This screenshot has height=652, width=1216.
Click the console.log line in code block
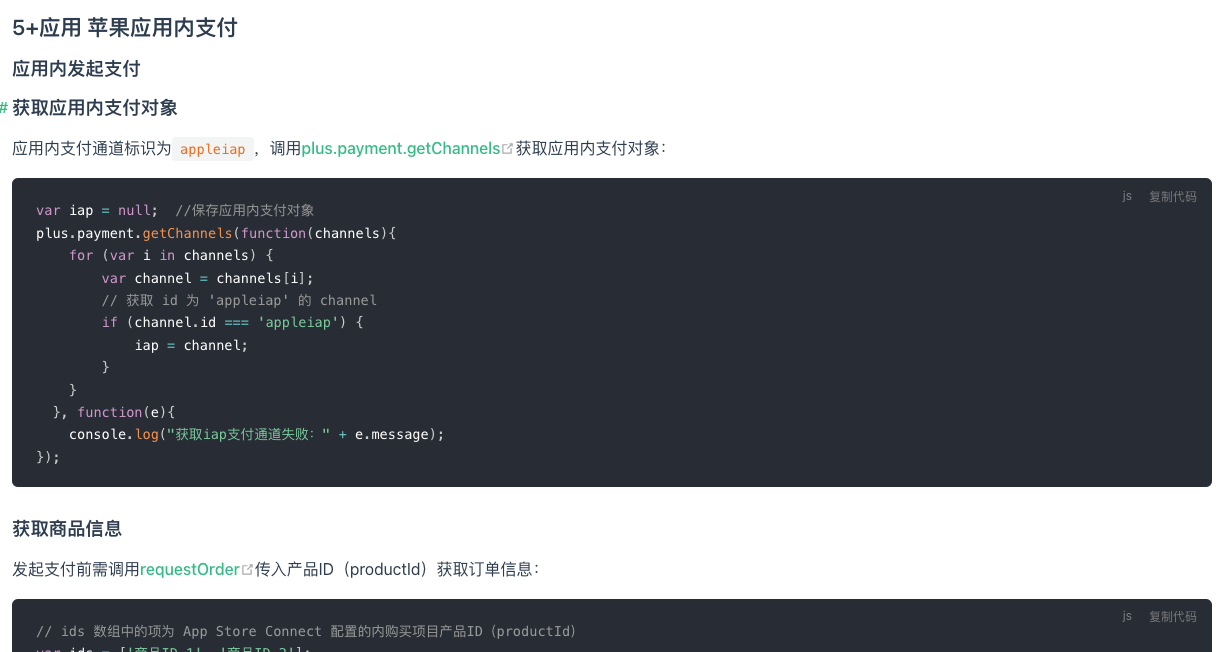pos(256,434)
